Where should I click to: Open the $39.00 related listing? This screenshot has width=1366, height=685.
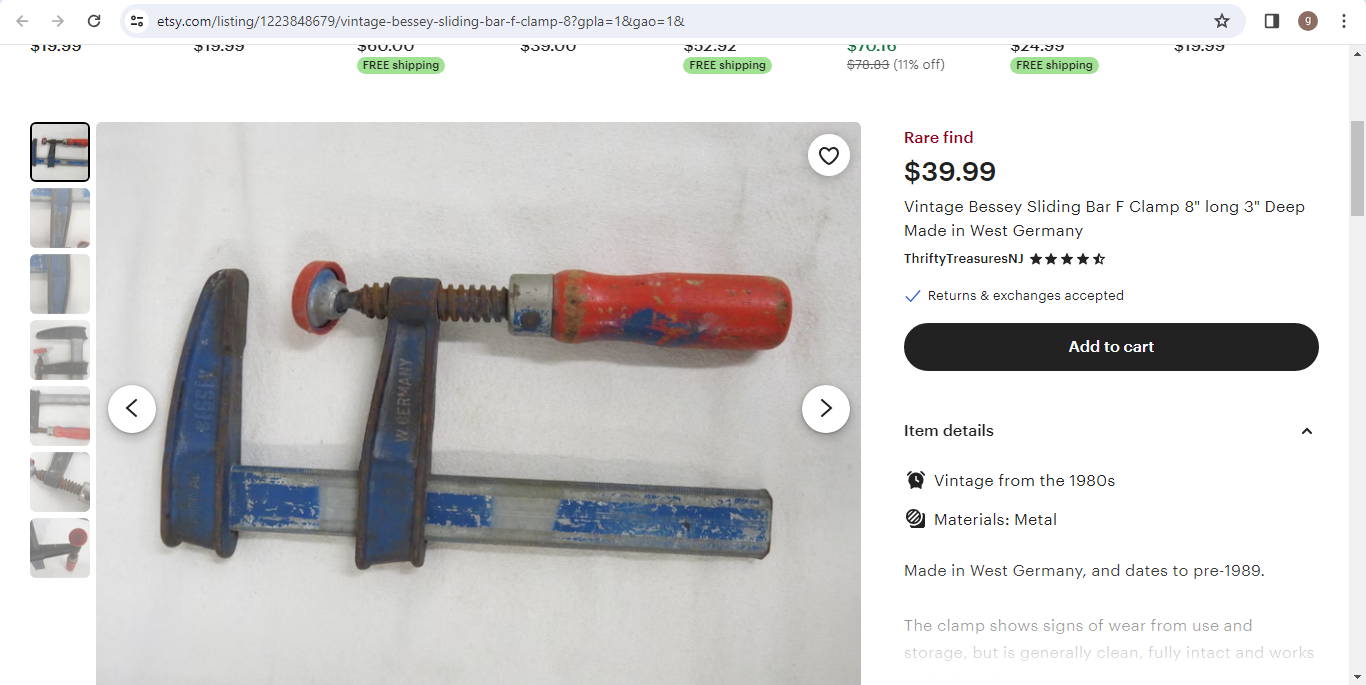pos(548,47)
